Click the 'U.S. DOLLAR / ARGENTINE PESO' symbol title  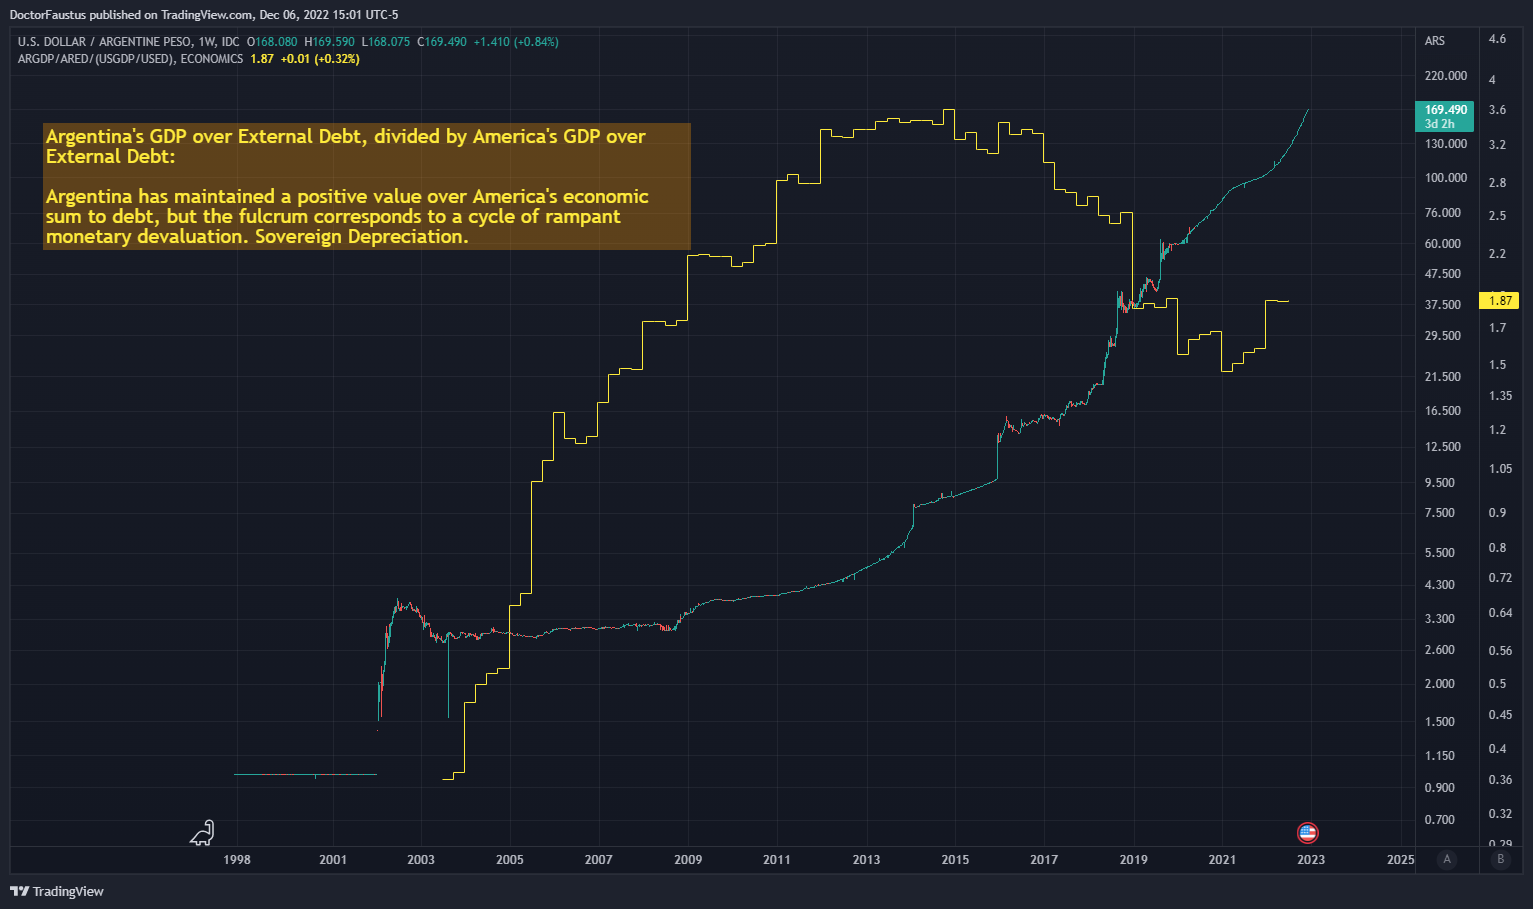(105, 42)
